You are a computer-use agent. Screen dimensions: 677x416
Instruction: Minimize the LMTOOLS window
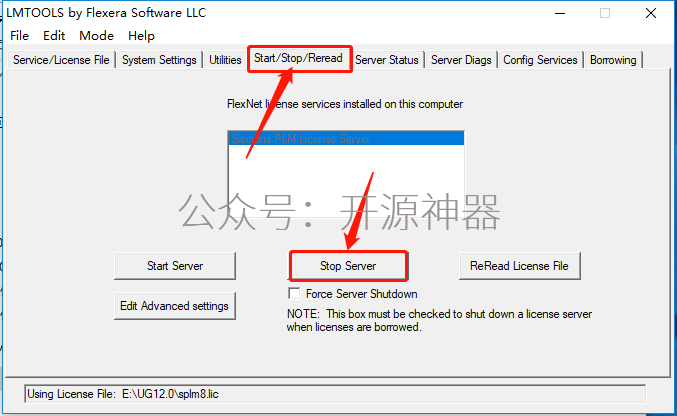[x=560, y=13]
